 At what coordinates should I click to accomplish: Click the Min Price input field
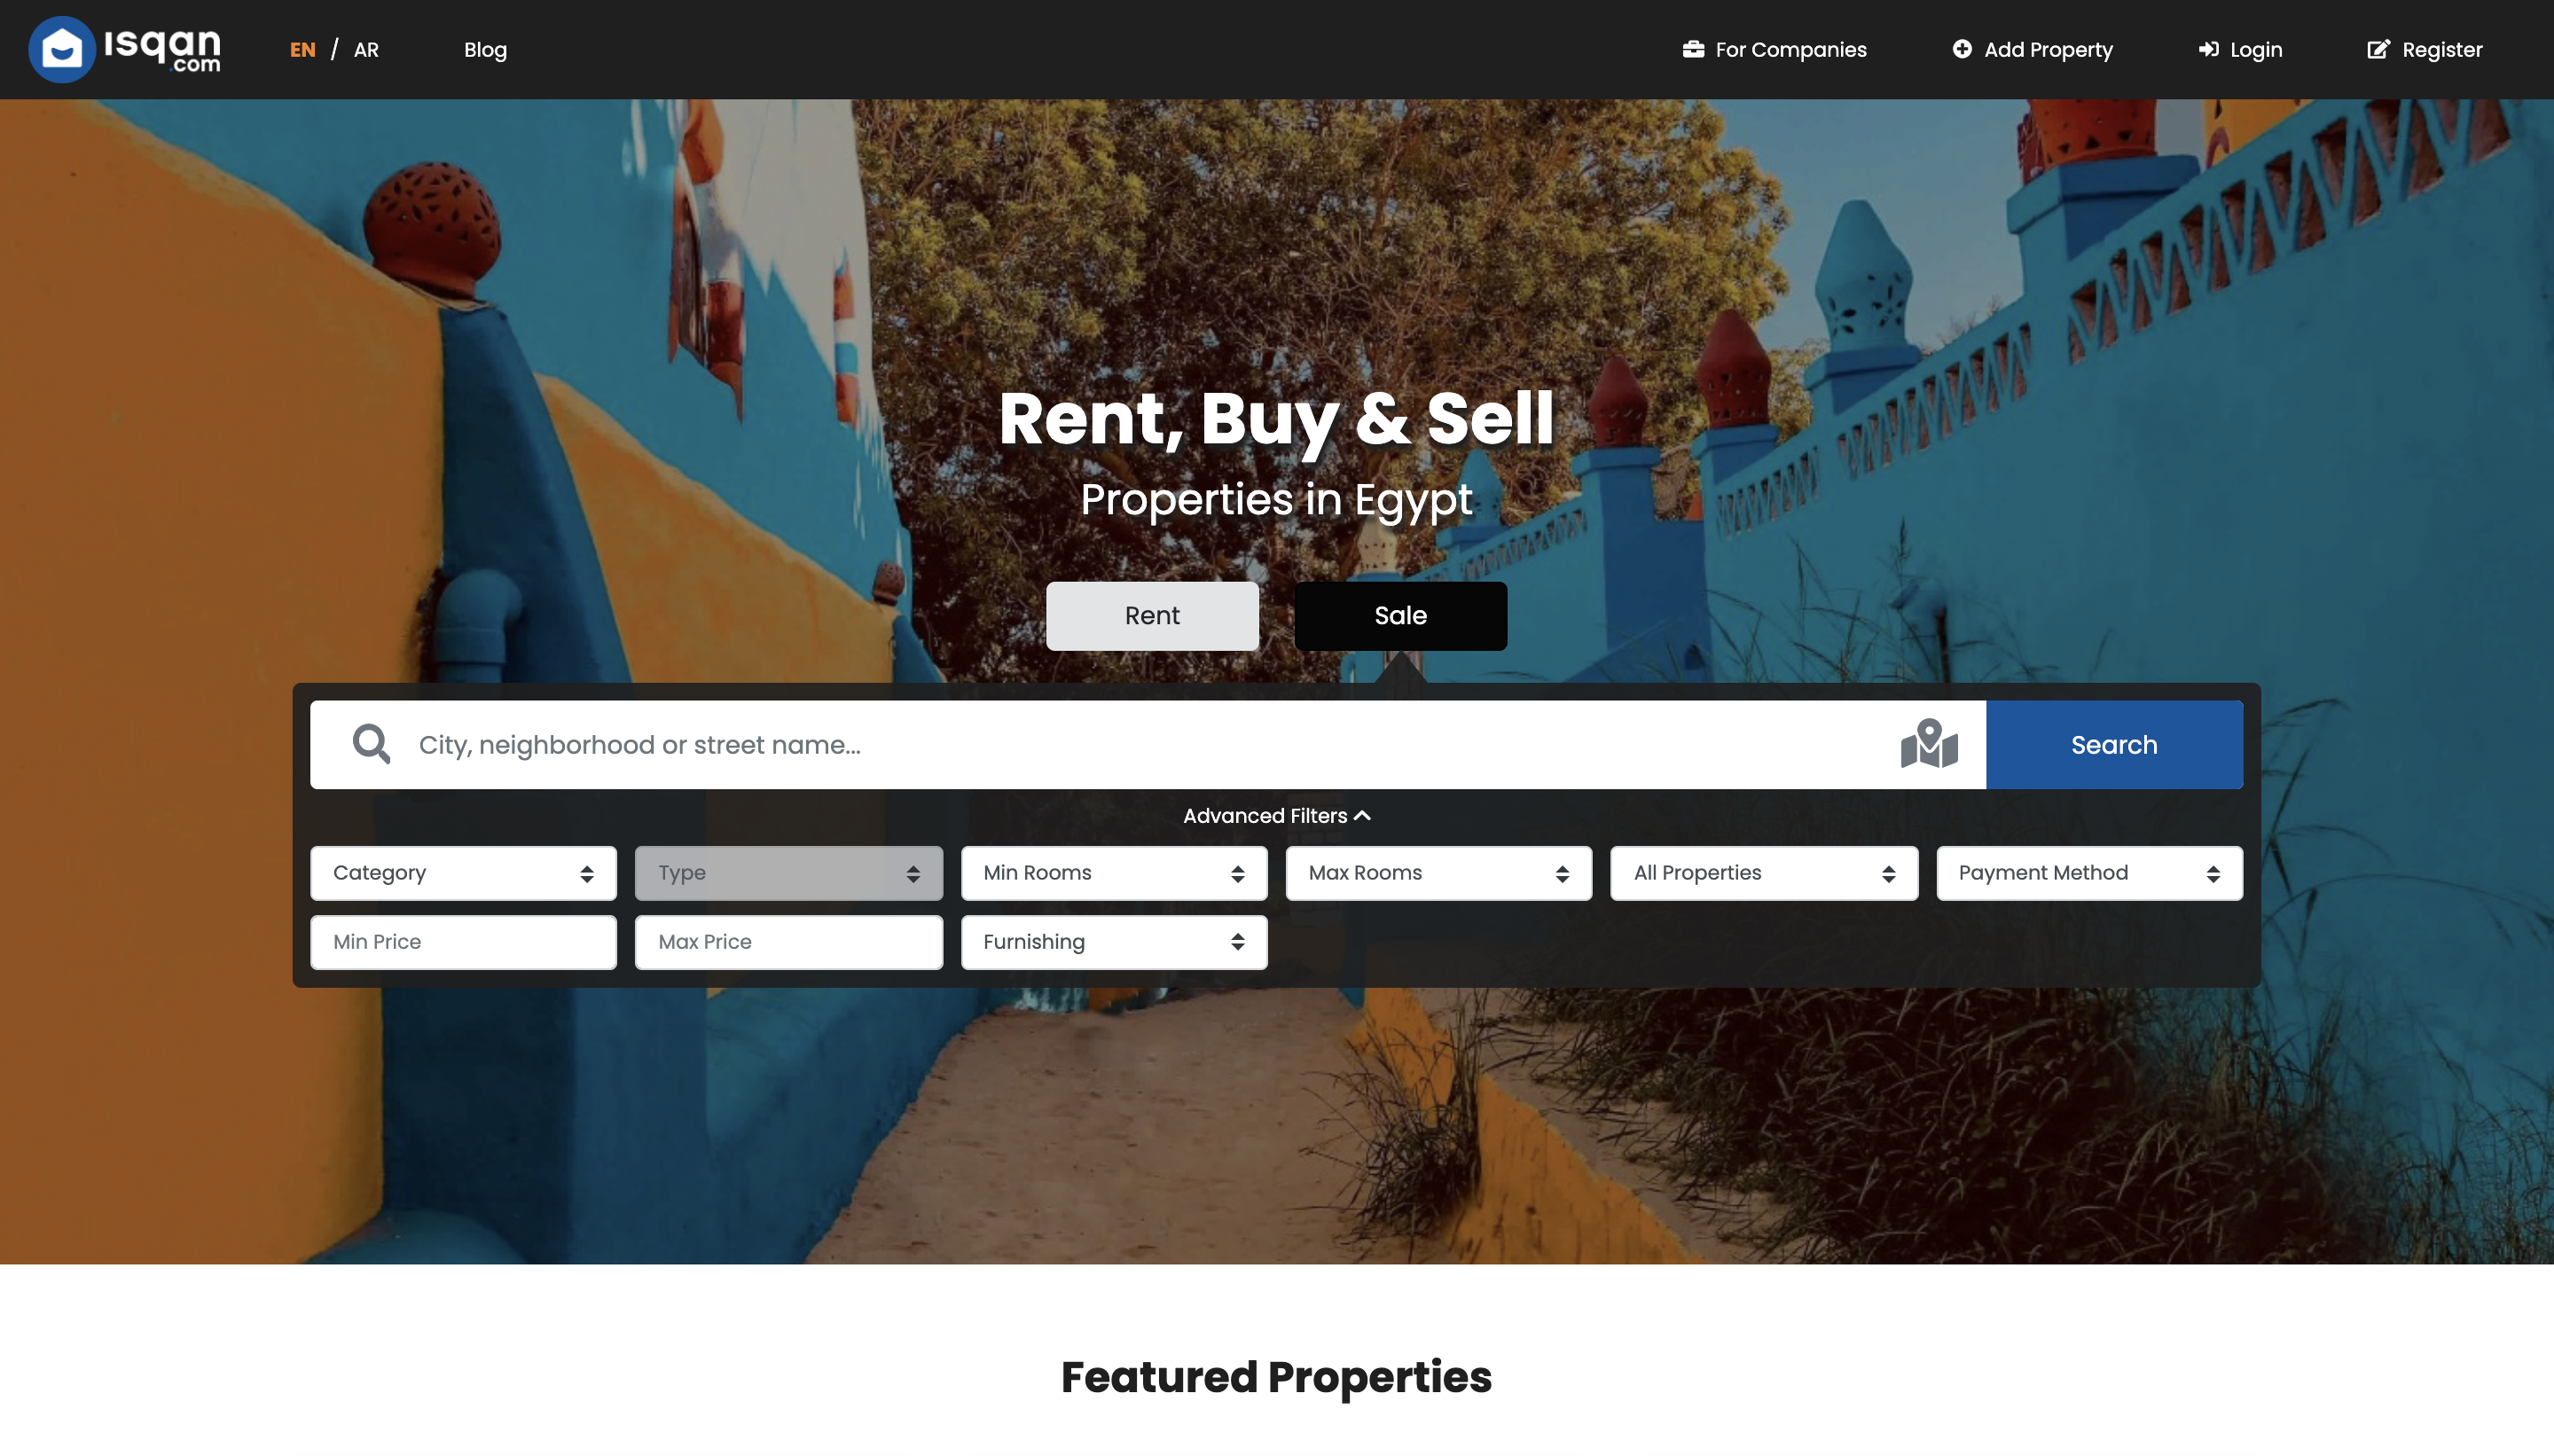[x=463, y=942]
